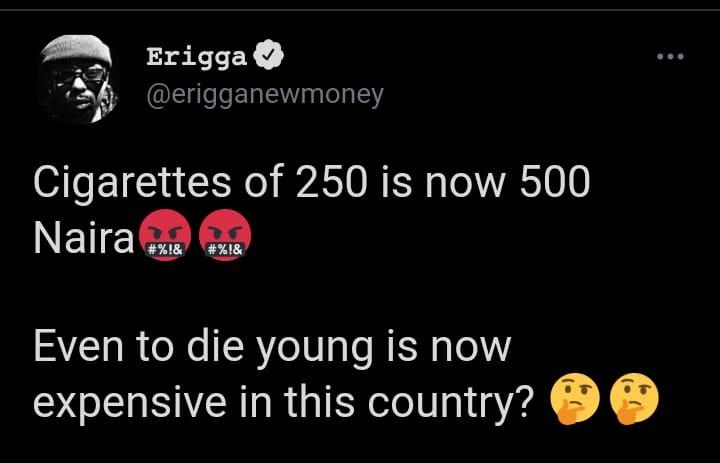720x463 pixels.
Task: Click the second angry cursing emoji
Action: (x=225, y=236)
